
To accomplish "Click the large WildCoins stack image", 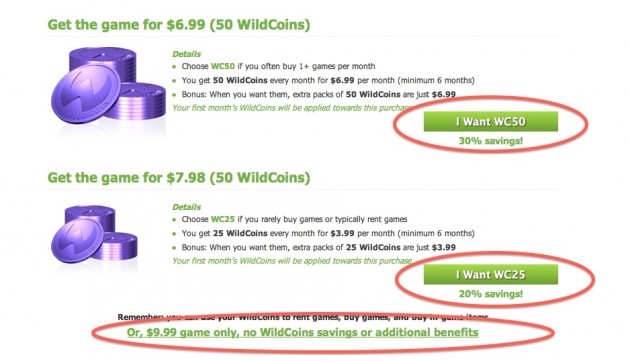I will (x=108, y=87).
